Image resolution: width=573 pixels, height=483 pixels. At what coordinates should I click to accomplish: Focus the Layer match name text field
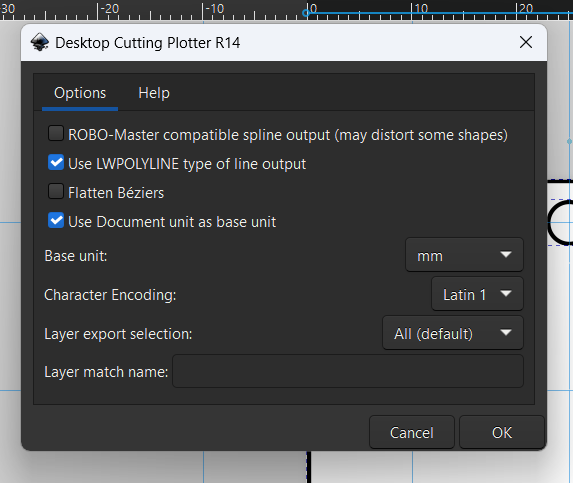[x=348, y=371]
